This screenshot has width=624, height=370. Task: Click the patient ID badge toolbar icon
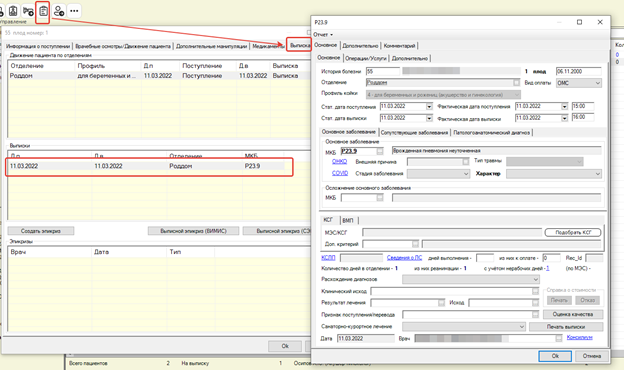tap(13, 11)
